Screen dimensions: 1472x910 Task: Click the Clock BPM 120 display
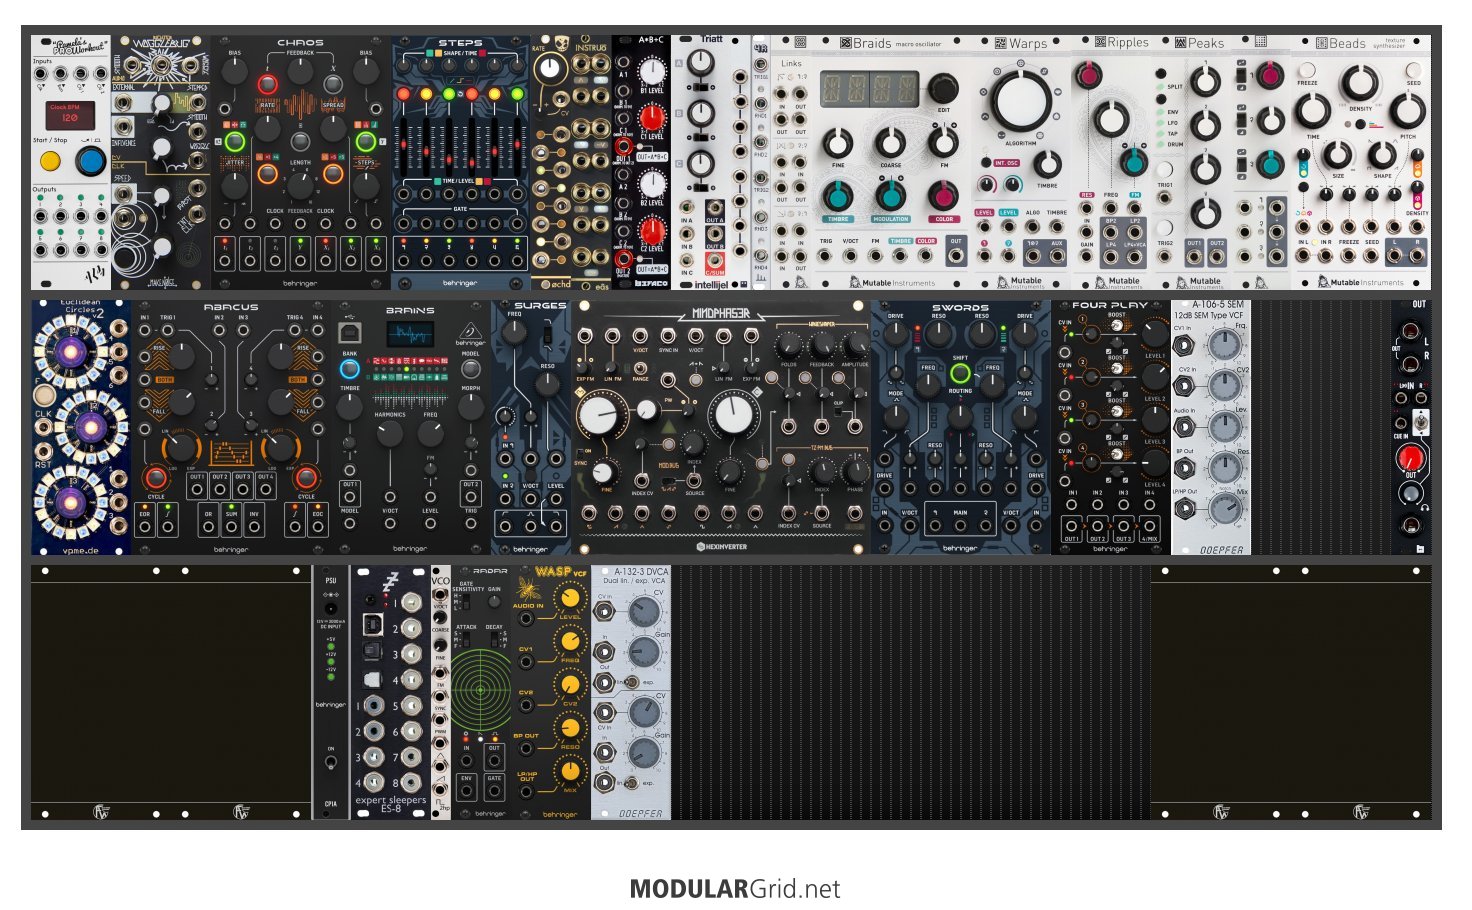point(70,114)
